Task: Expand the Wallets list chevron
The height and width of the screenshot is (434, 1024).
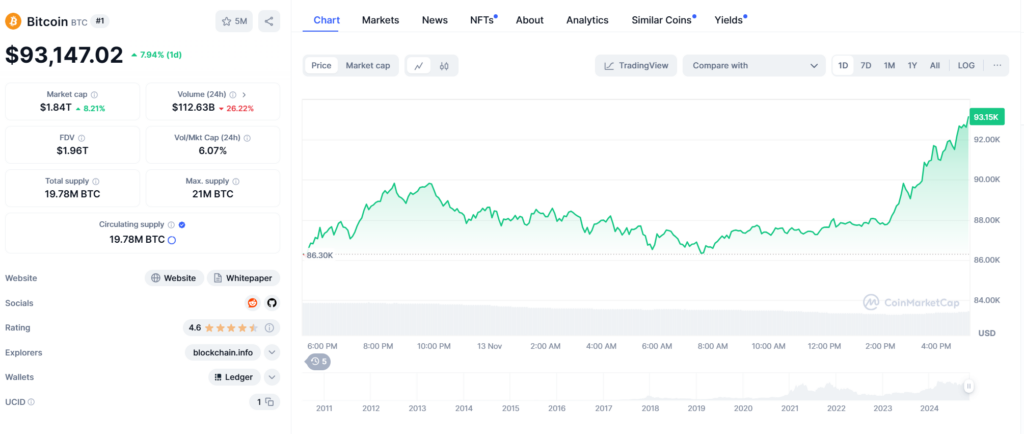Action: click(x=272, y=377)
